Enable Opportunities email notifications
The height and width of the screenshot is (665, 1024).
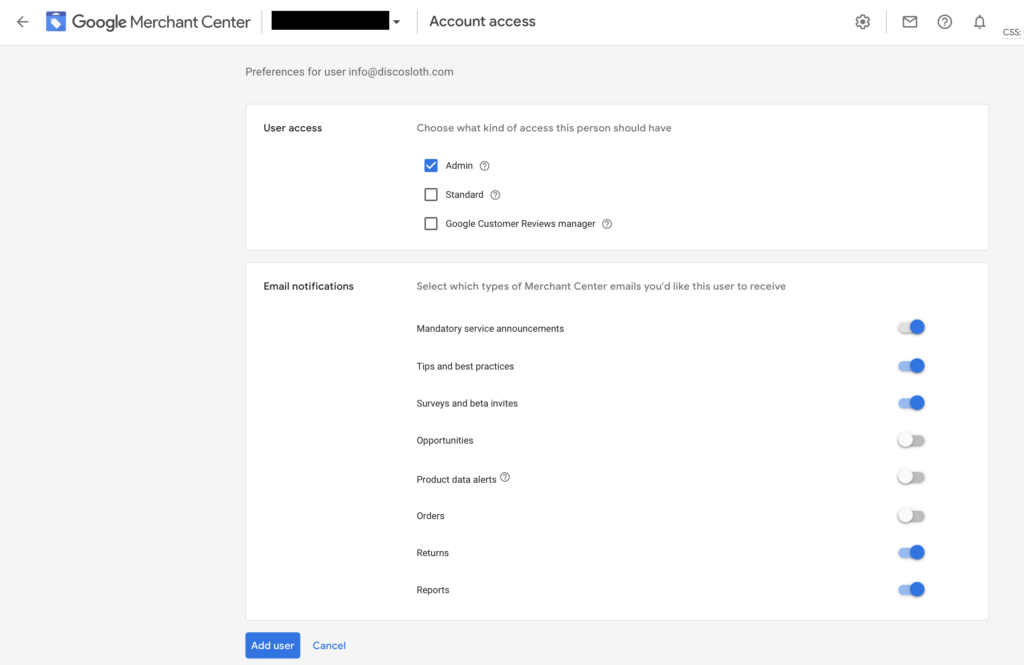click(x=911, y=440)
